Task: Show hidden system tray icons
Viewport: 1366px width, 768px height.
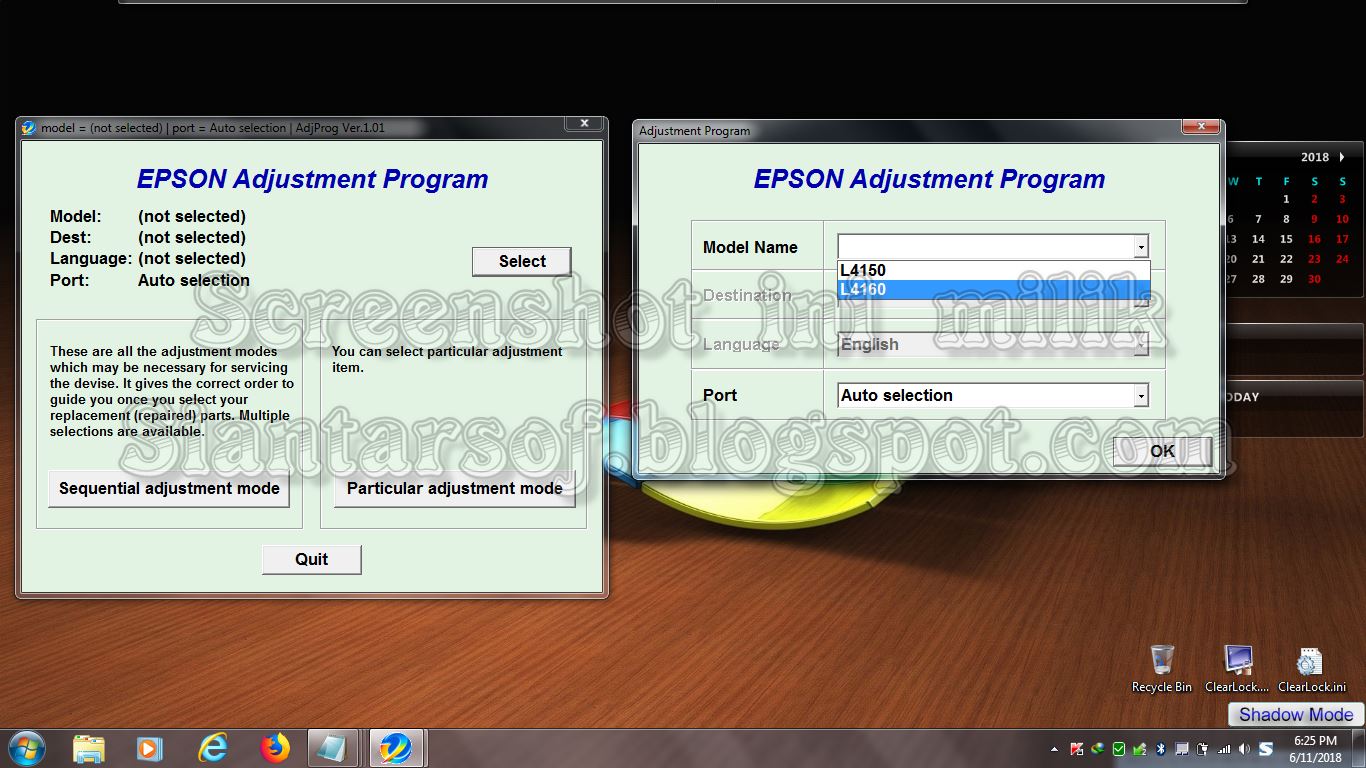Action: 1054,749
